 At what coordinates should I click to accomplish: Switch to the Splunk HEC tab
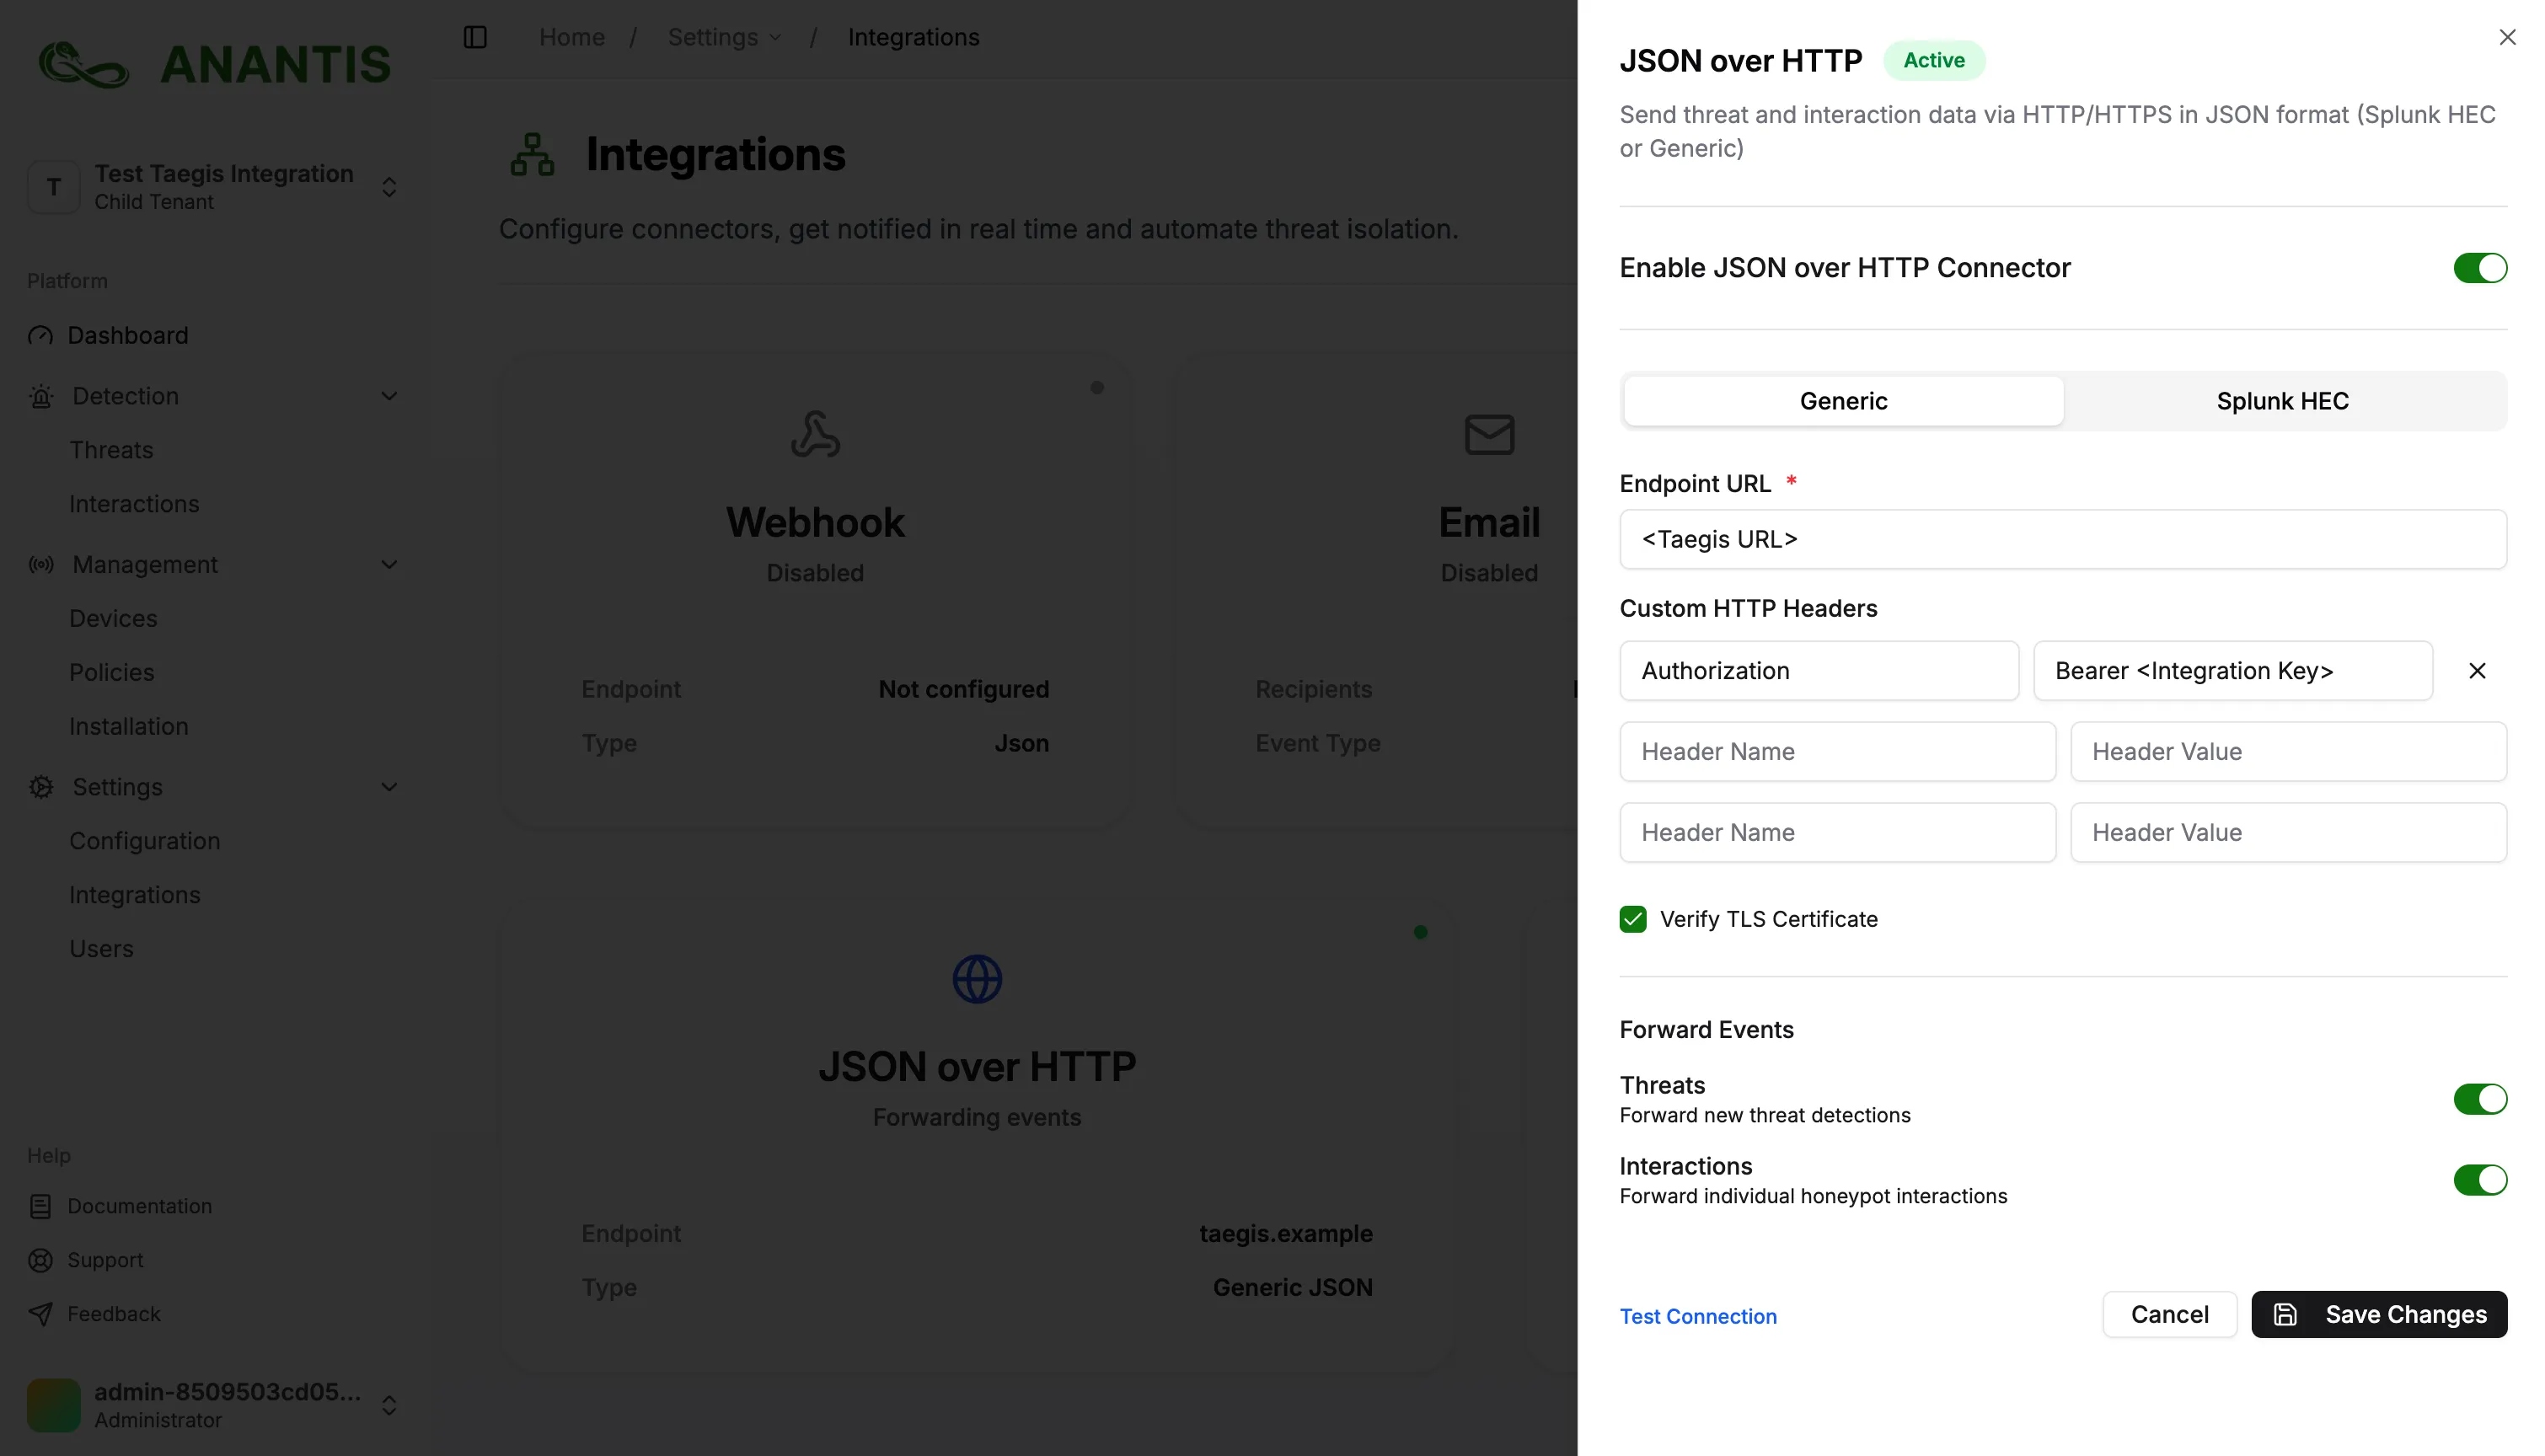(x=2282, y=401)
